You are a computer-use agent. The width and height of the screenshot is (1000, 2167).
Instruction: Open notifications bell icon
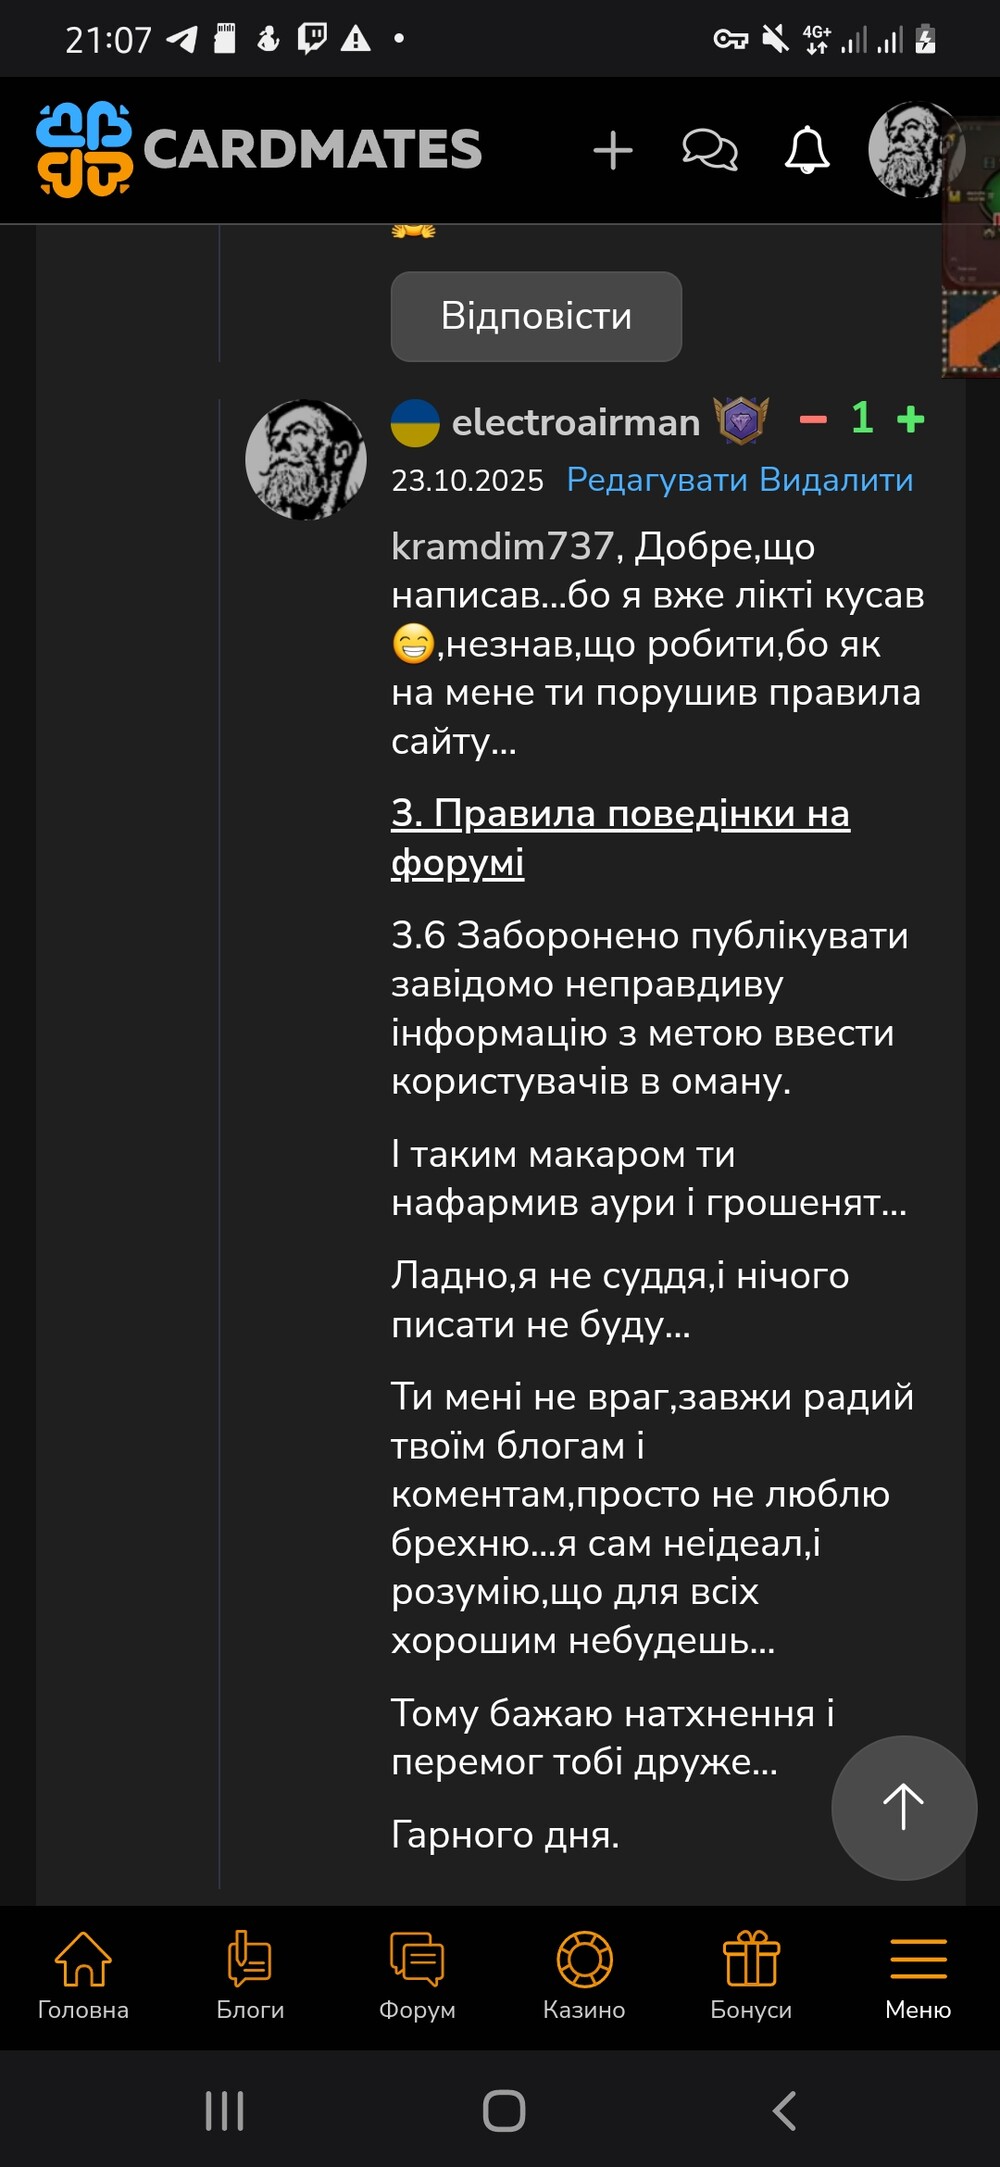click(807, 151)
